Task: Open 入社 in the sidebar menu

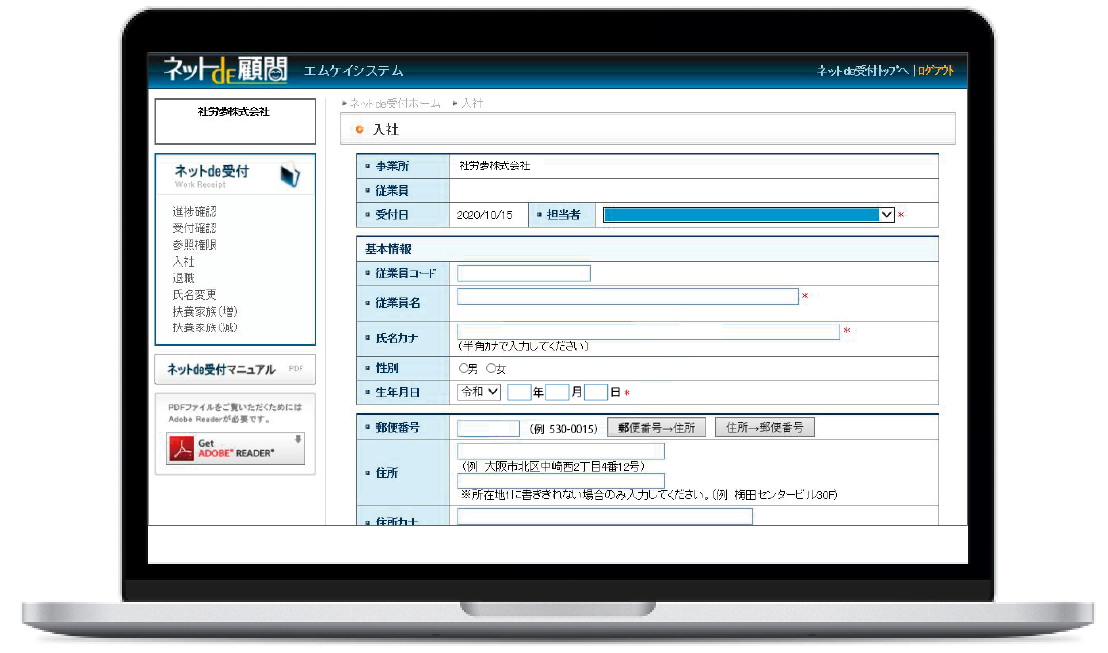Action: pos(183,261)
